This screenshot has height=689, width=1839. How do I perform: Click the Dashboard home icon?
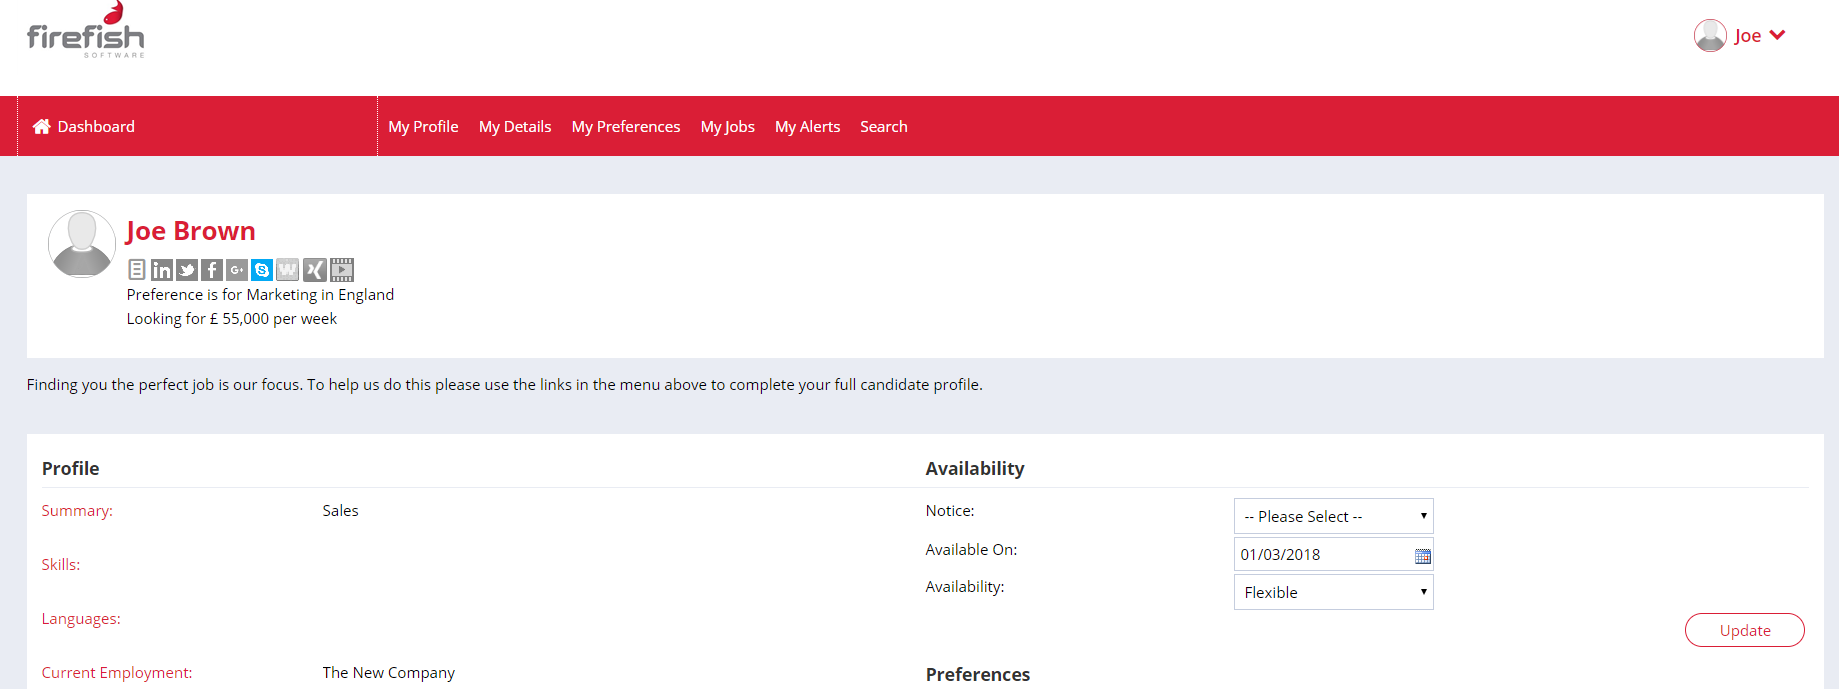[41, 127]
